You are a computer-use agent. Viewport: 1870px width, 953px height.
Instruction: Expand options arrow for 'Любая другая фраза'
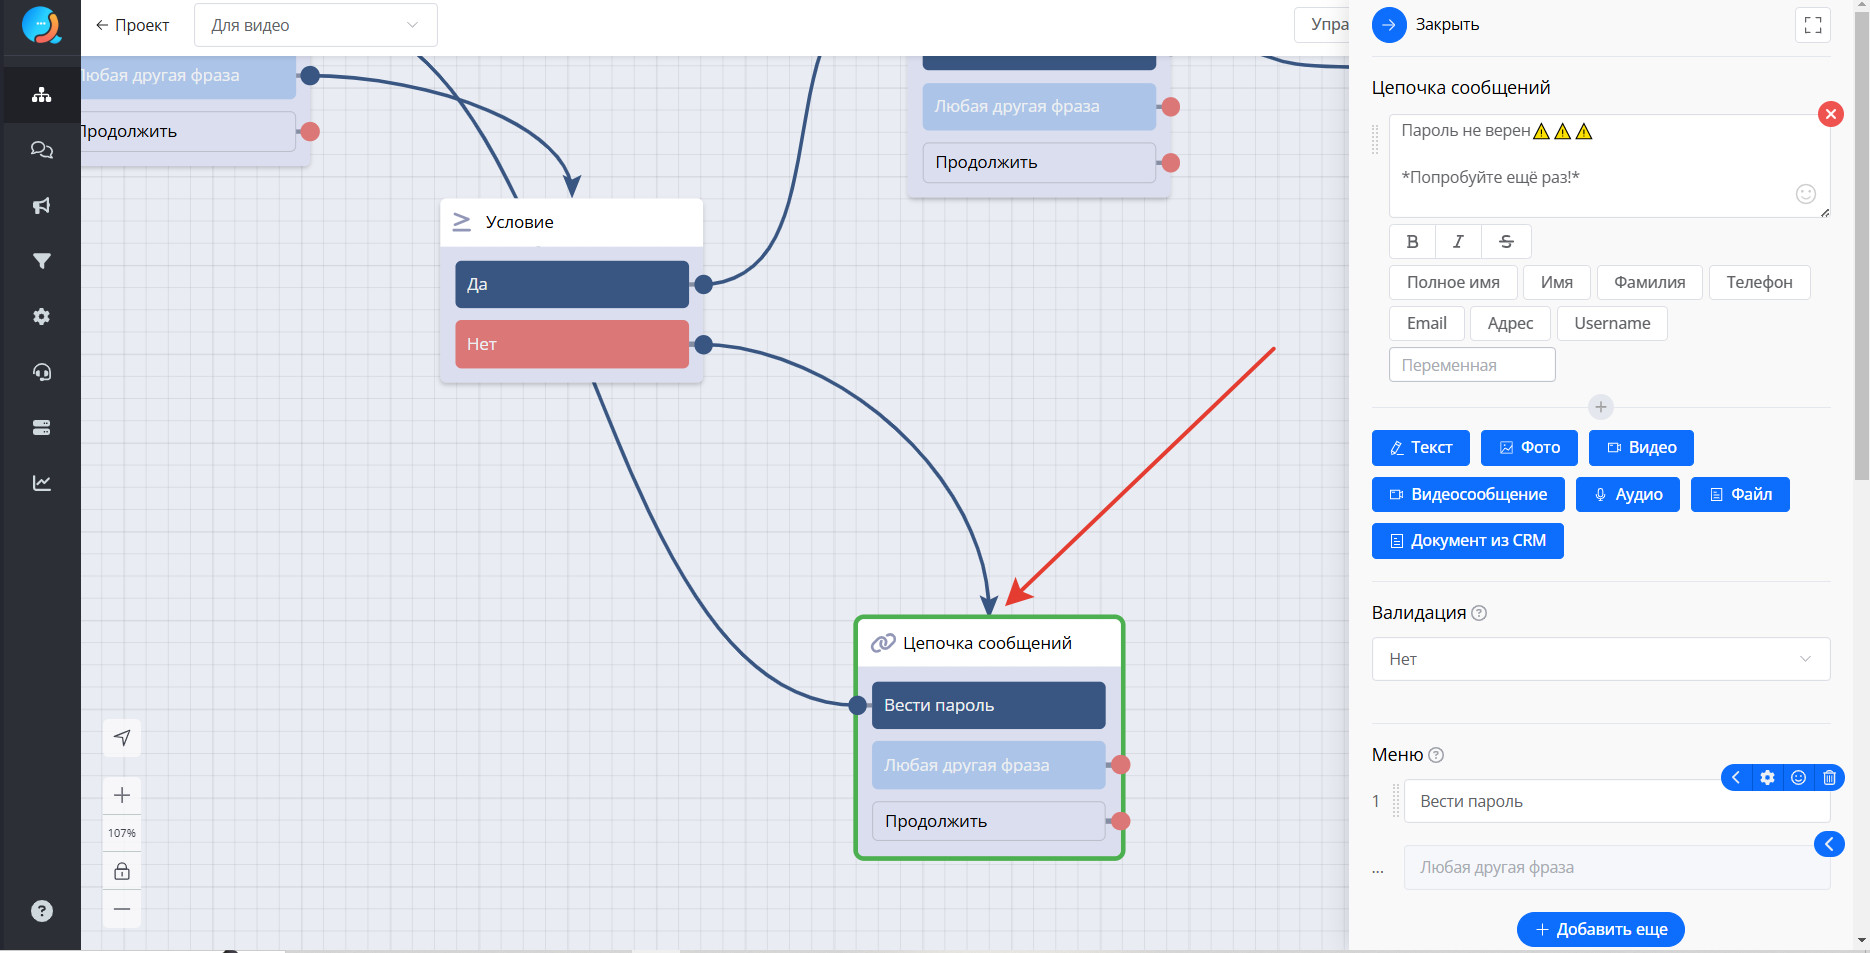[1828, 844]
